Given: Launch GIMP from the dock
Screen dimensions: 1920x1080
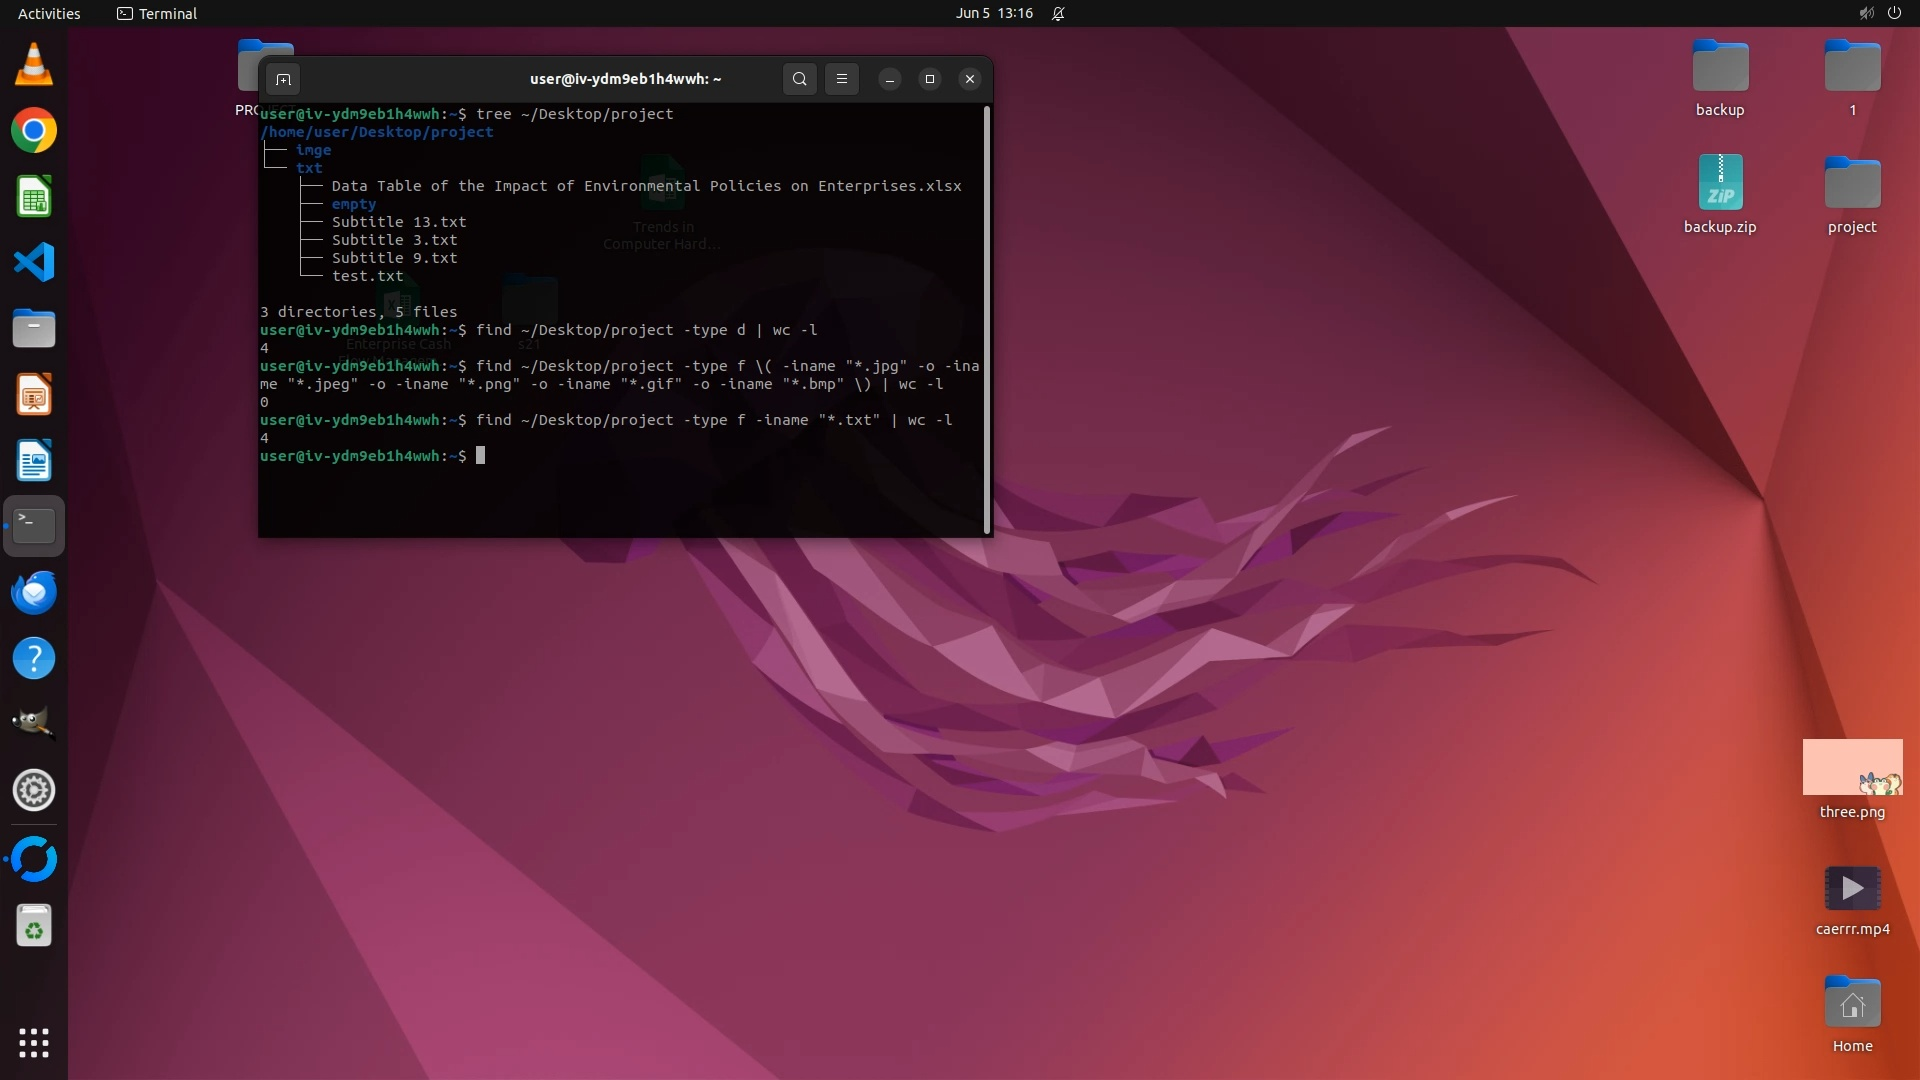Looking at the screenshot, I should pos(33,723).
